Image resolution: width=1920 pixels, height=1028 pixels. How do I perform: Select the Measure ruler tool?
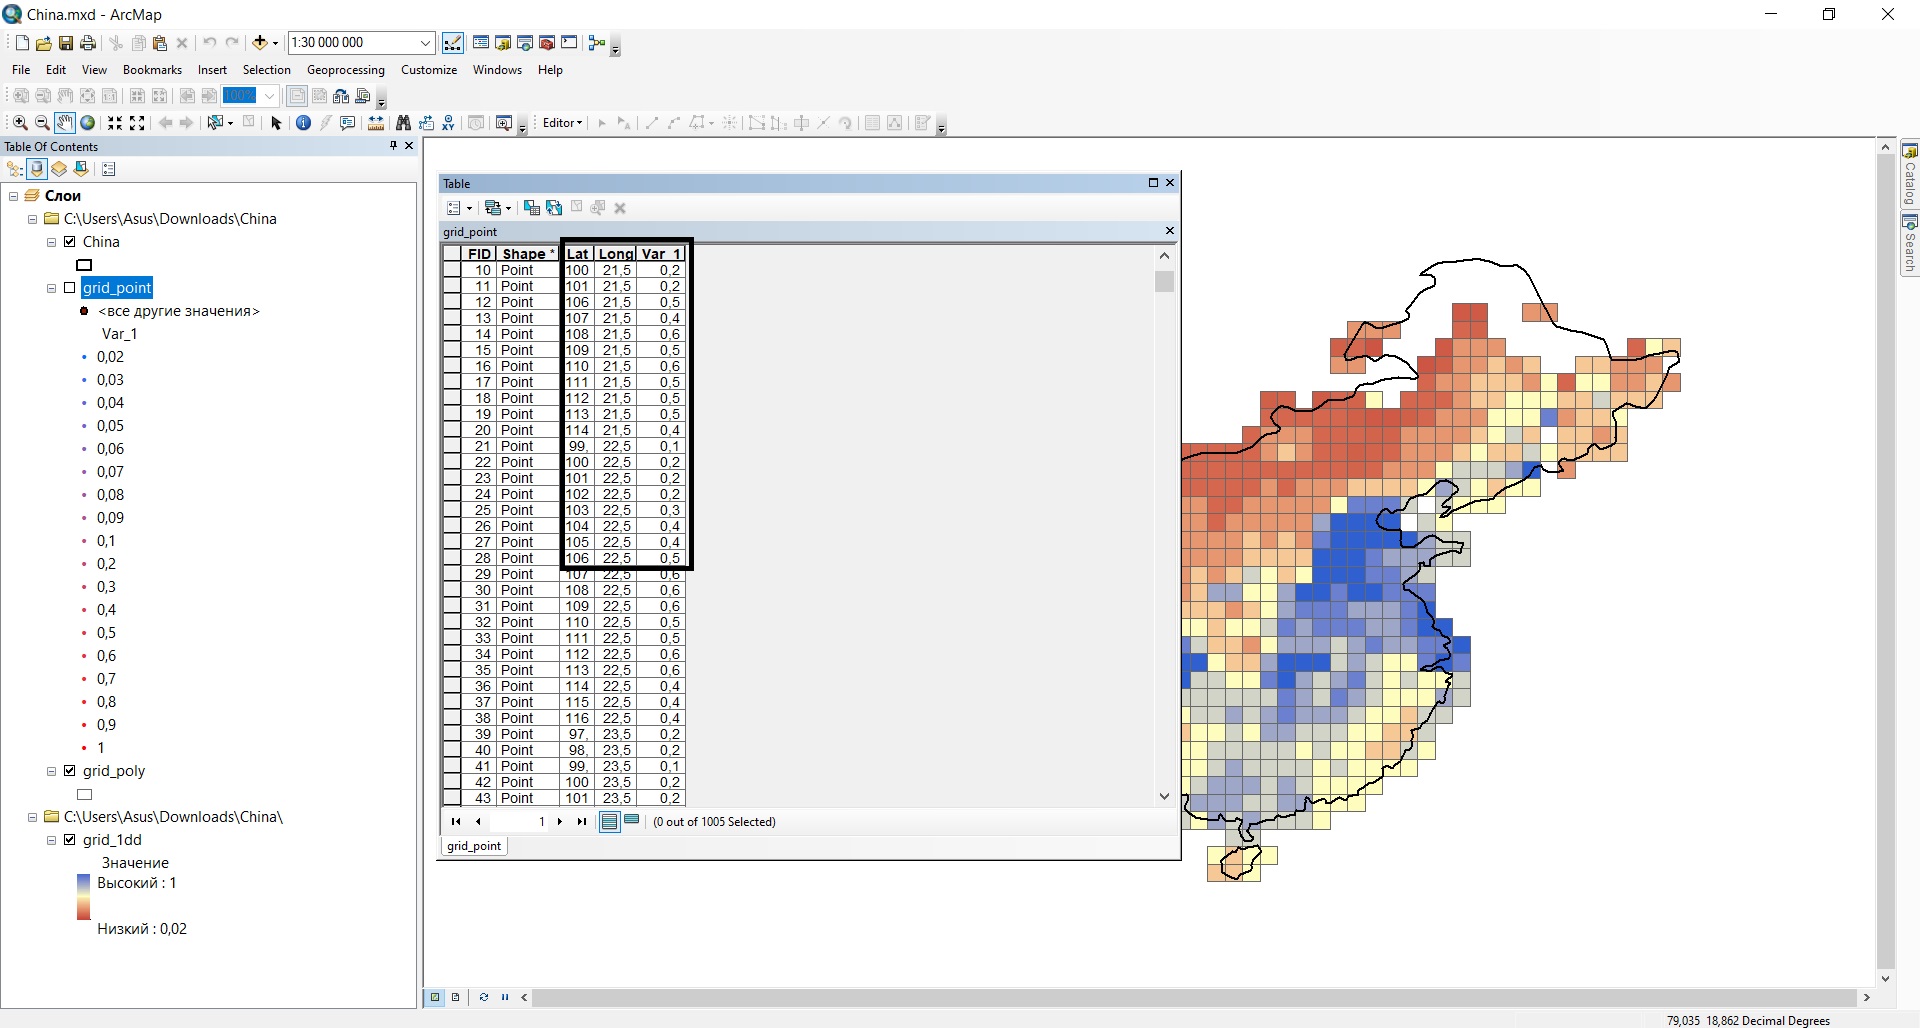point(376,123)
